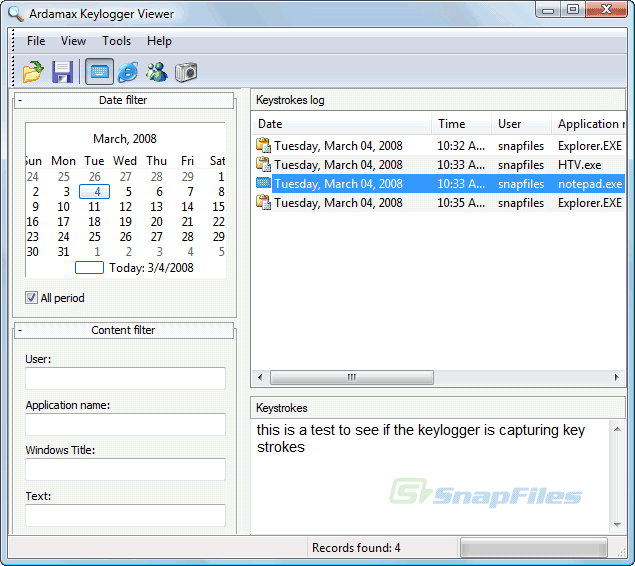Select March 12 in the calendar

tap(126, 206)
